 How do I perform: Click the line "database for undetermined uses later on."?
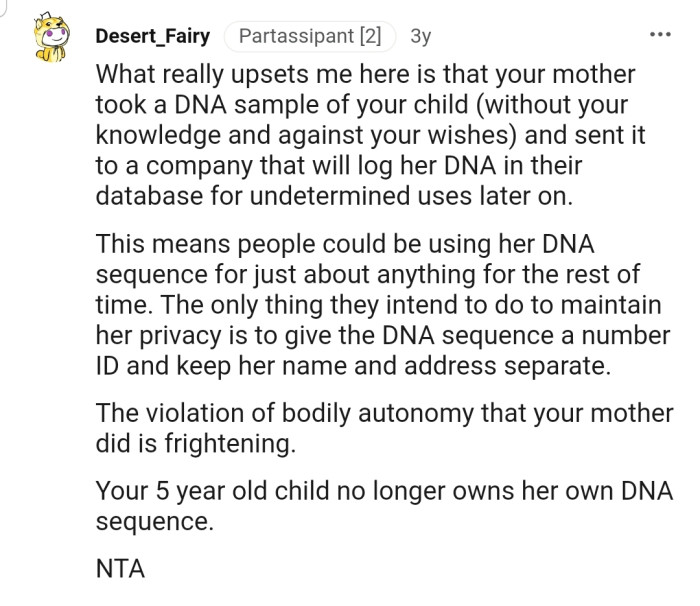point(334,195)
